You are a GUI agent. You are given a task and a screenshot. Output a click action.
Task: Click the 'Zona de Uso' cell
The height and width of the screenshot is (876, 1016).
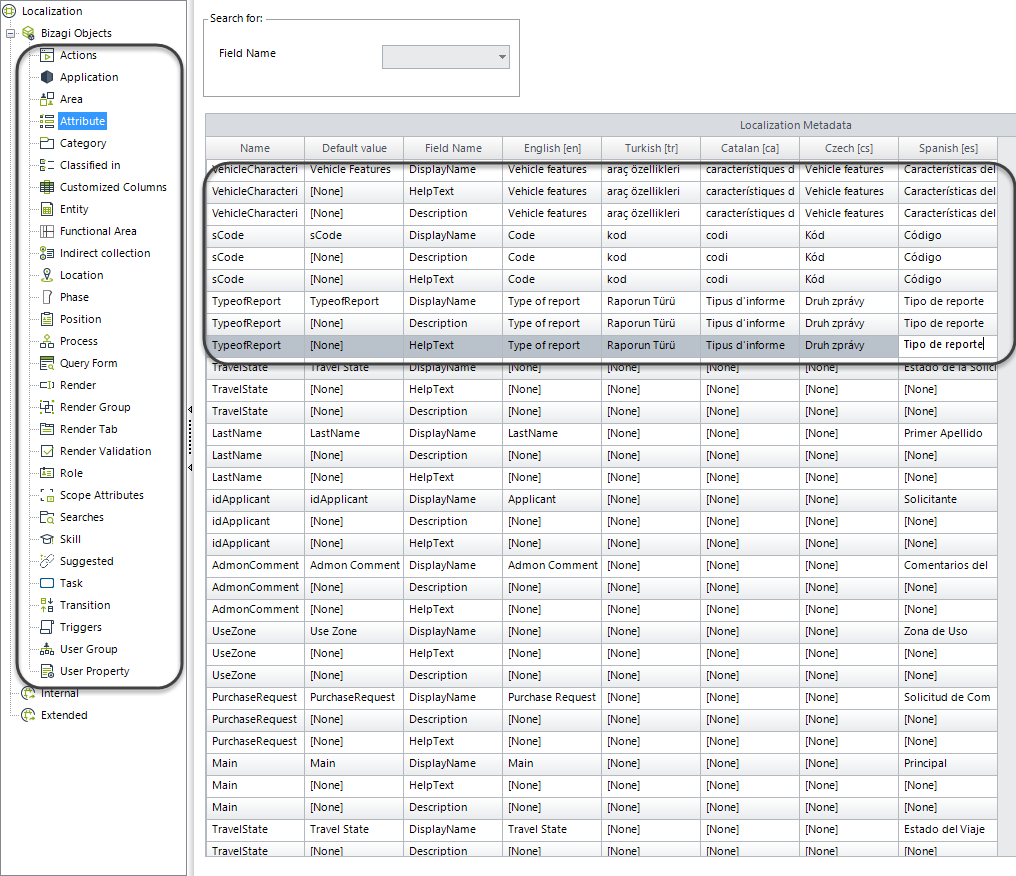tap(948, 632)
